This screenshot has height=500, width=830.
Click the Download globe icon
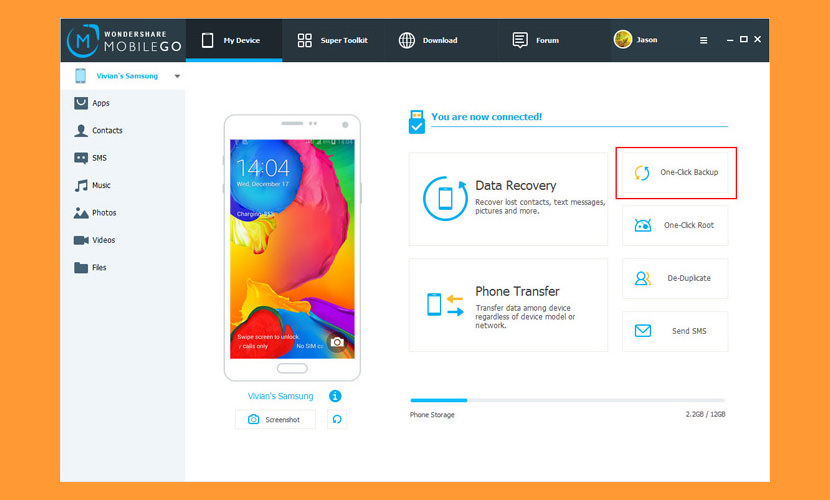407,40
